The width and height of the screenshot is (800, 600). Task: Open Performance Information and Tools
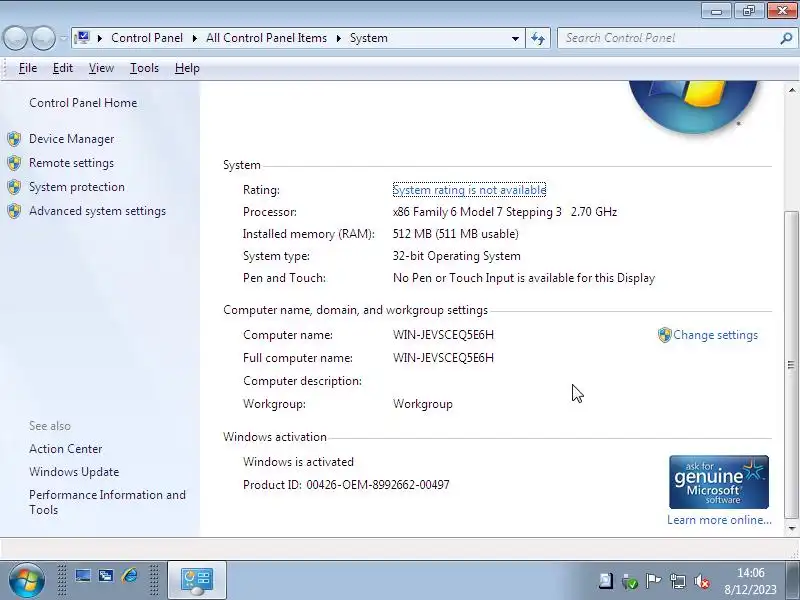point(107,502)
